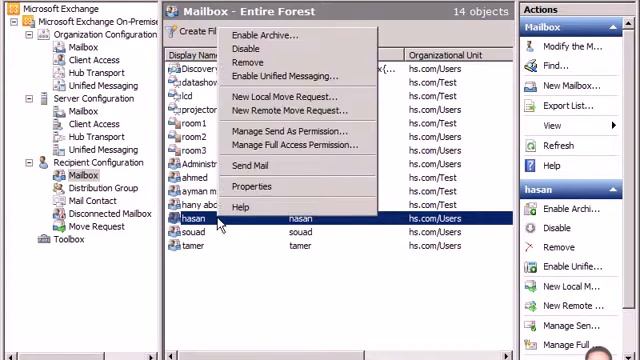Click the Server Configuration server icon
The width and height of the screenshot is (640, 360).
pyautogui.click(x=44, y=98)
